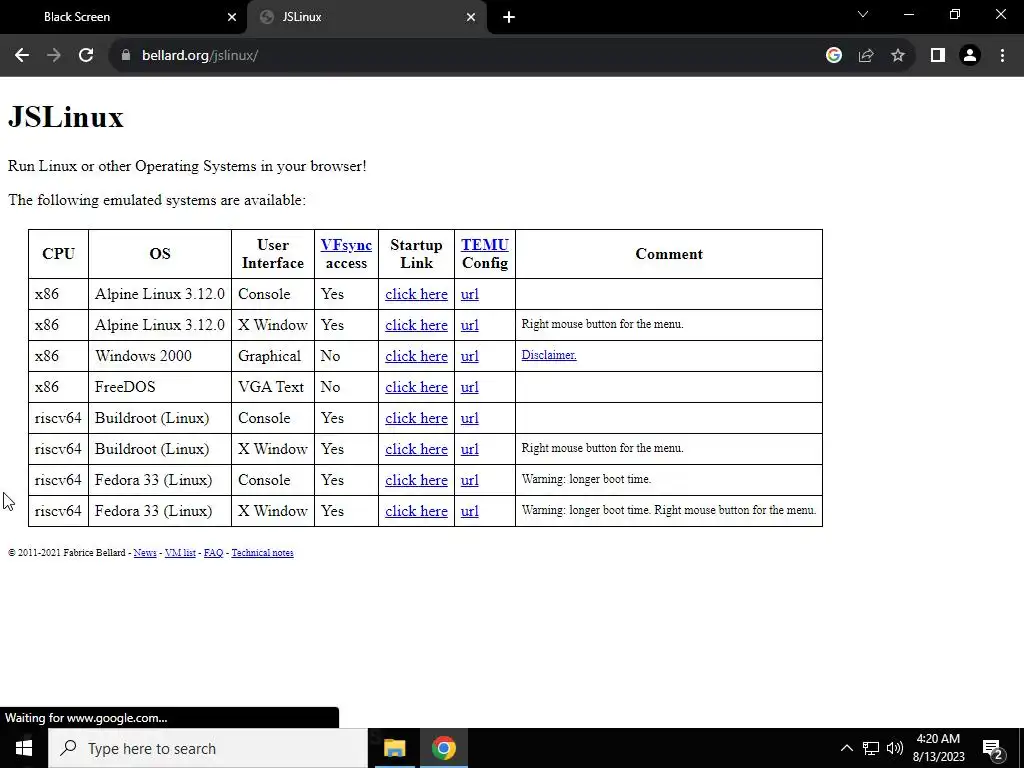This screenshot has width=1024, height=768.
Task: Click the browser forward arrow
Action: (x=54, y=56)
